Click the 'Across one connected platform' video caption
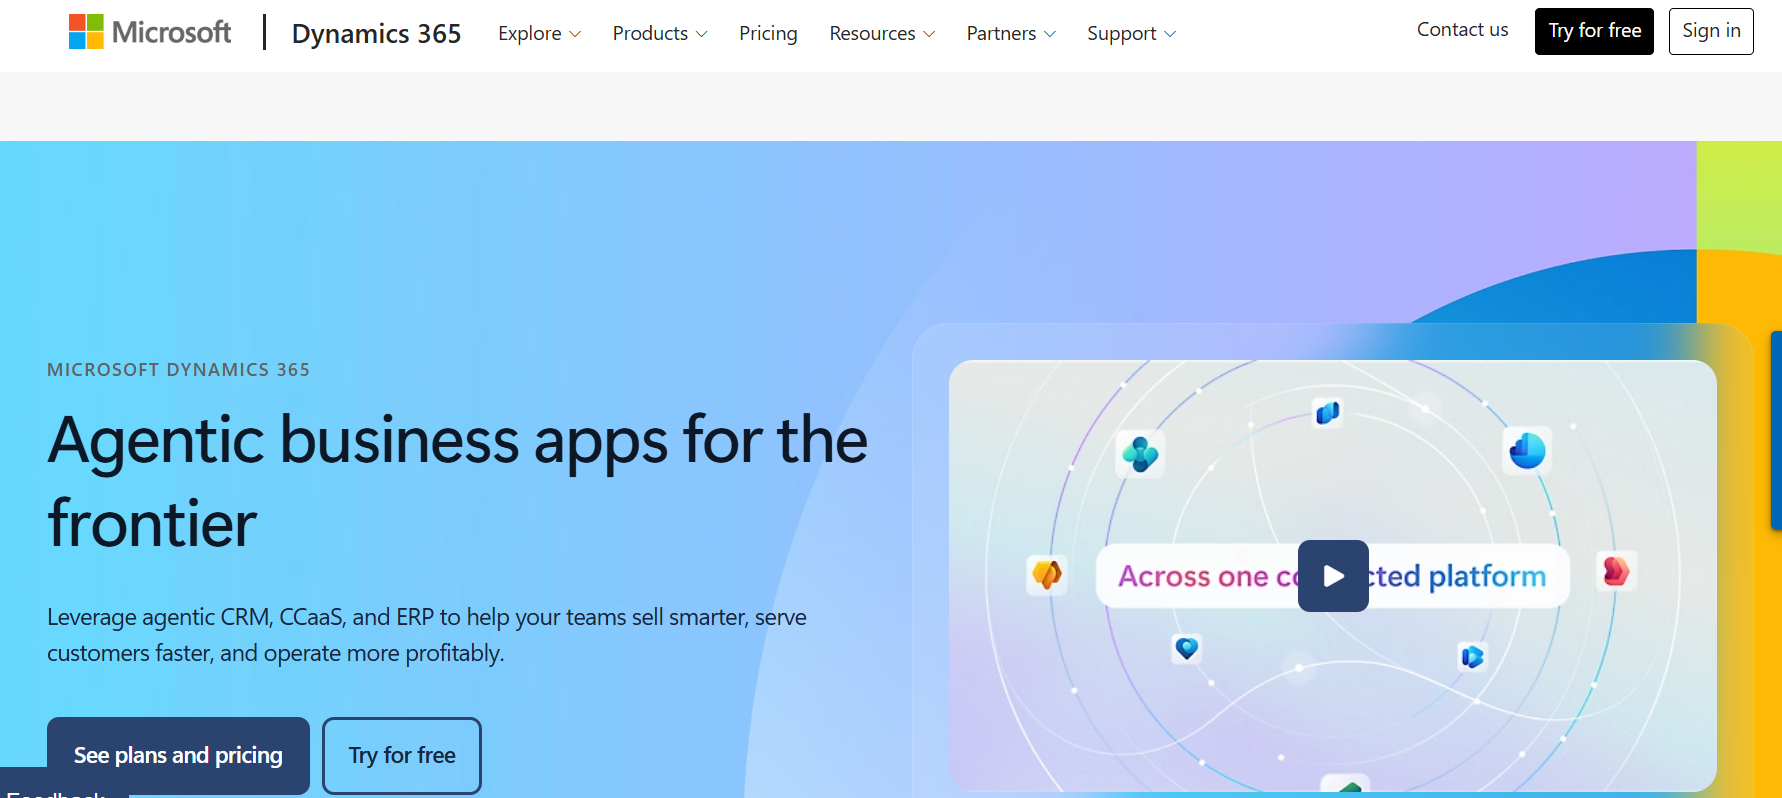This screenshot has height=798, width=1782. (x=1332, y=576)
